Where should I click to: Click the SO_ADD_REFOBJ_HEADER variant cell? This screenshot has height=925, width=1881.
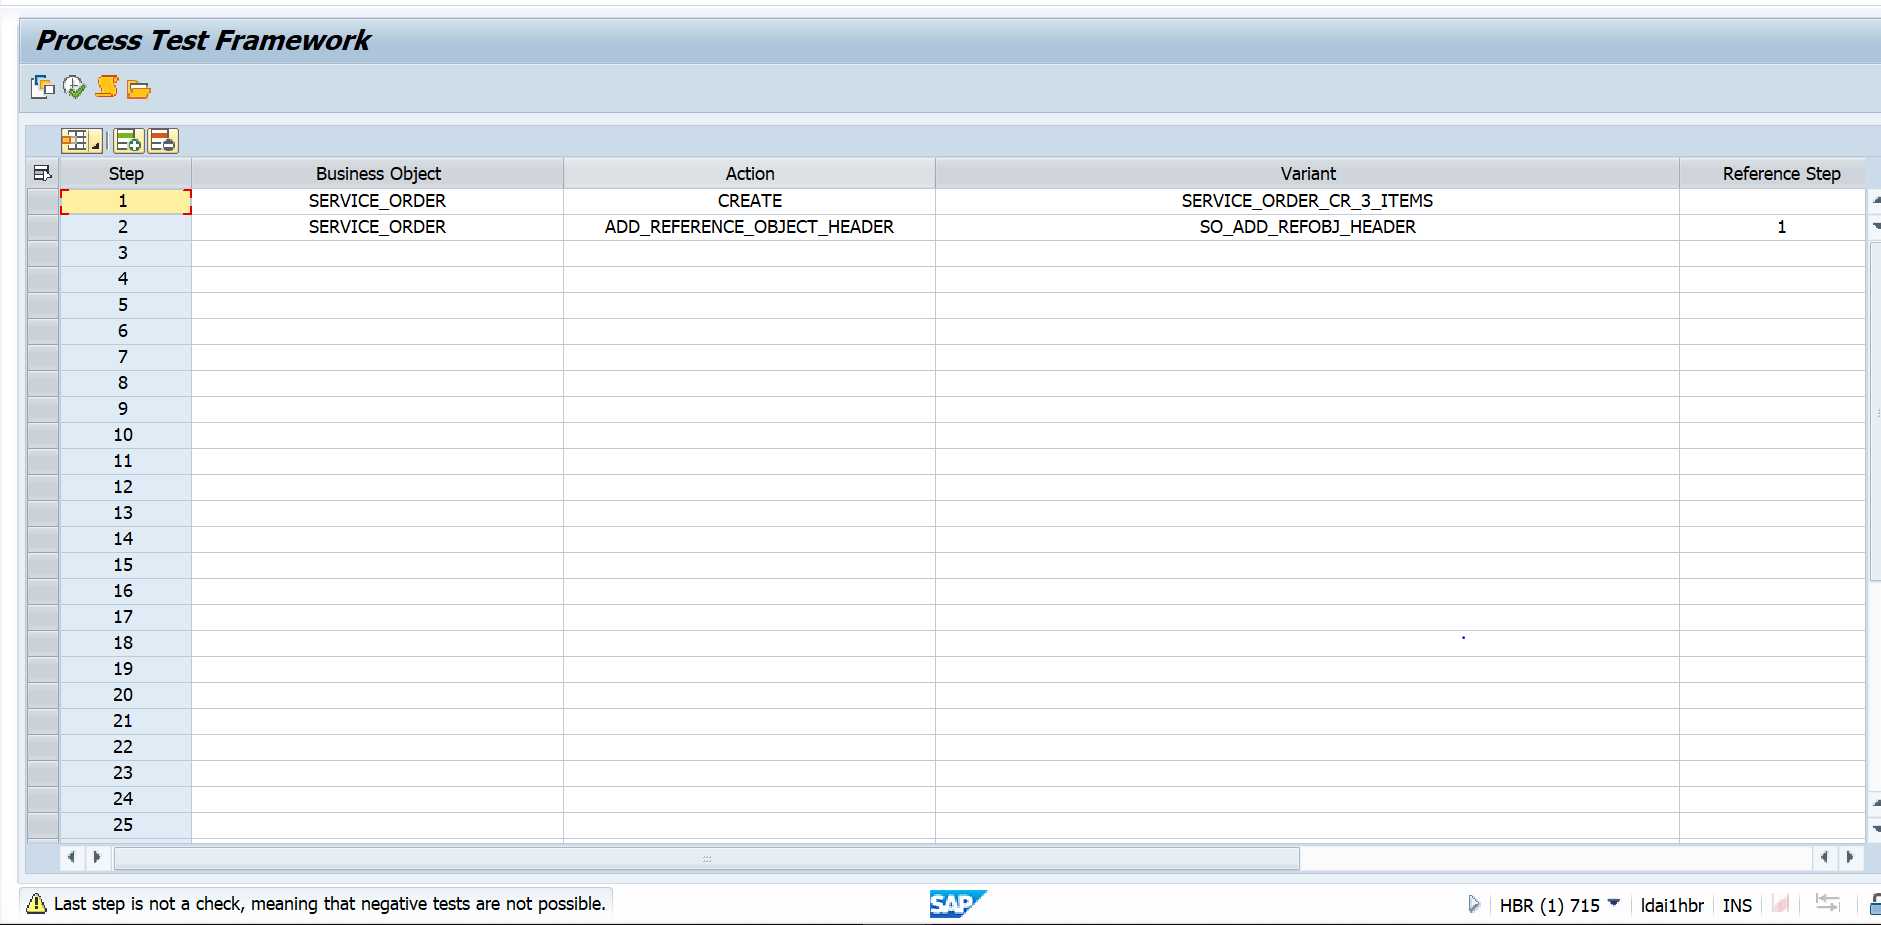(x=1307, y=227)
